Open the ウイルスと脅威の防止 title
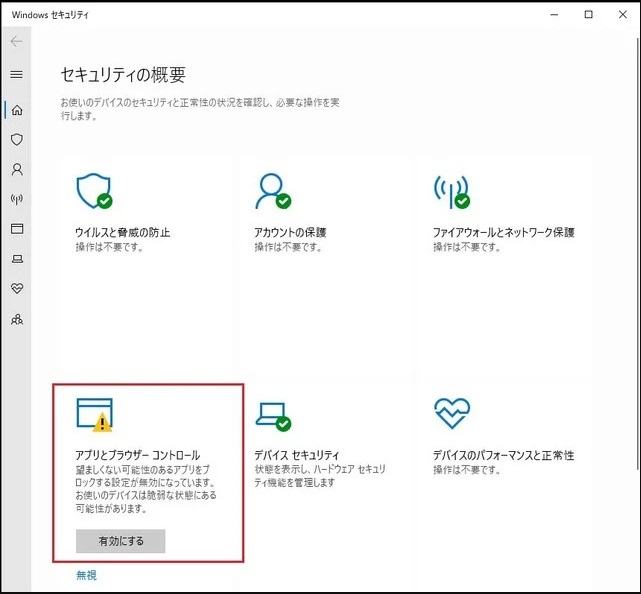Image resolution: width=641 pixels, height=594 pixels. [123, 232]
